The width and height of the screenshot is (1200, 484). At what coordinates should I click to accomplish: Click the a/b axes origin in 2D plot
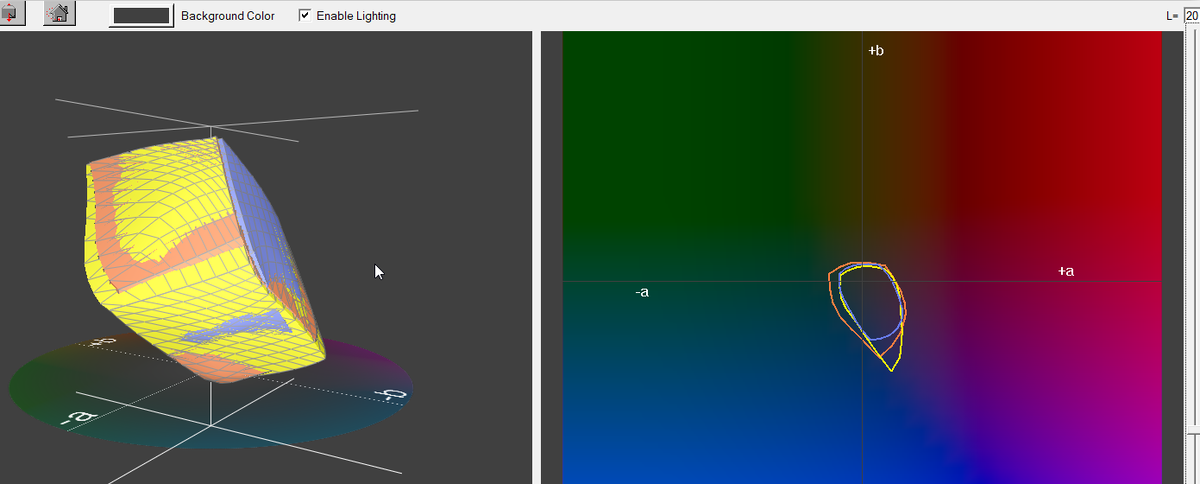[862, 281]
